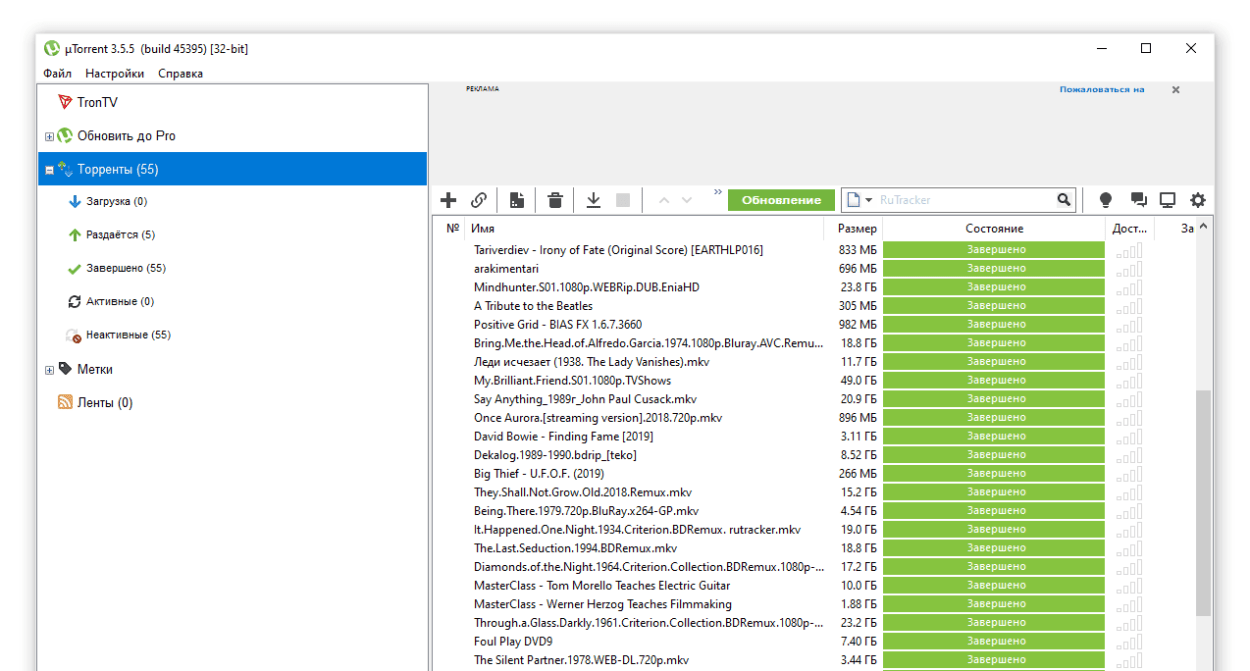Click the Add Torrent from URL link icon
Viewport: 1250px width, 671px height.
click(479, 200)
